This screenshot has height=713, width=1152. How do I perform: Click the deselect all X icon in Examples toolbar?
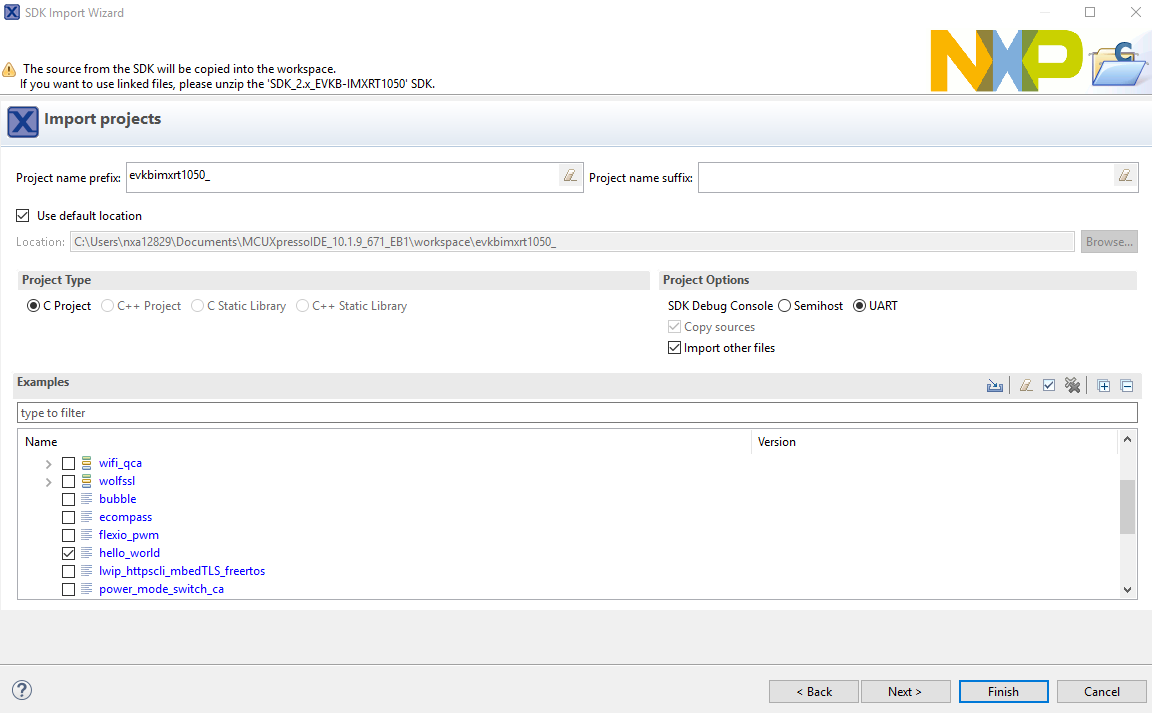click(x=1073, y=386)
